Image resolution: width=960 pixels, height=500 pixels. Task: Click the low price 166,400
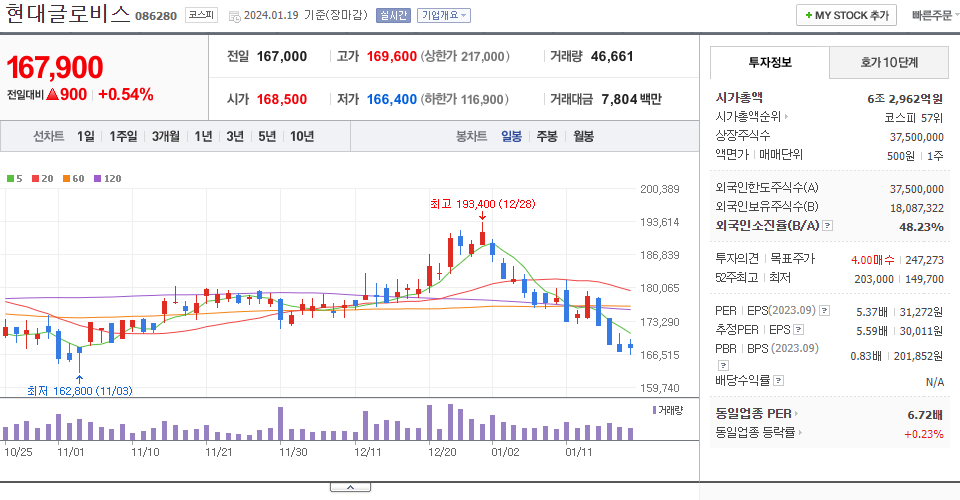point(392,99)
